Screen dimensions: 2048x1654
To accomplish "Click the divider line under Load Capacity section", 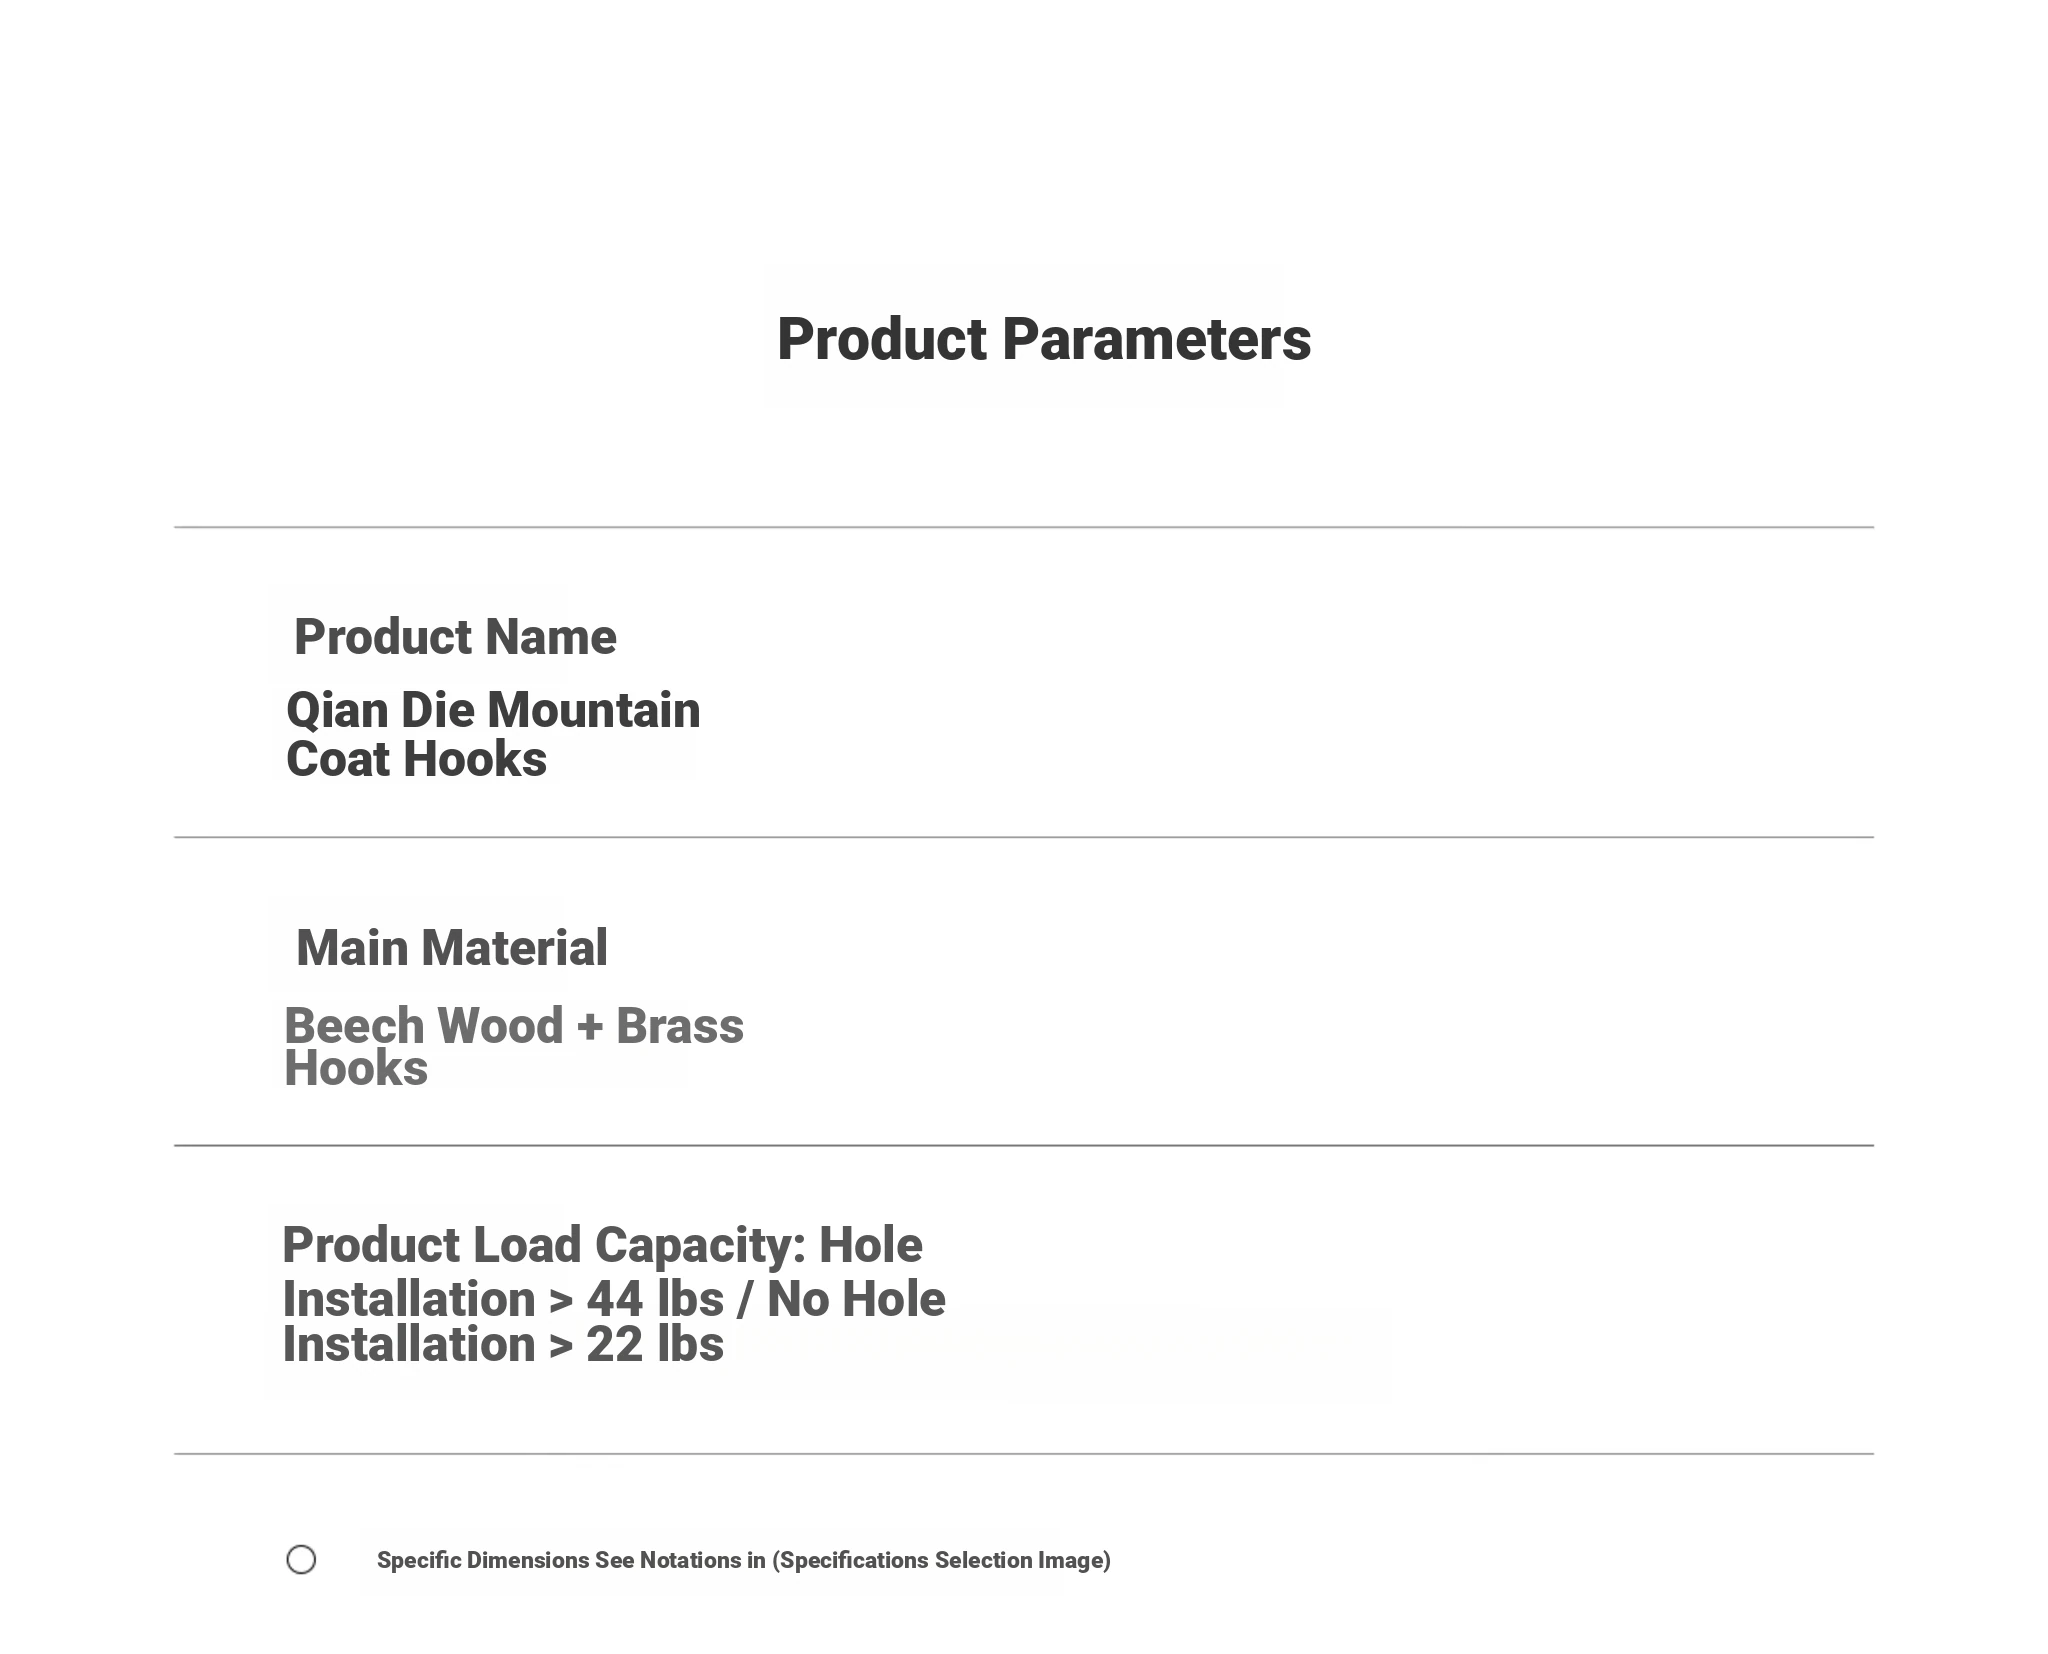I will coord(1024,1454).
